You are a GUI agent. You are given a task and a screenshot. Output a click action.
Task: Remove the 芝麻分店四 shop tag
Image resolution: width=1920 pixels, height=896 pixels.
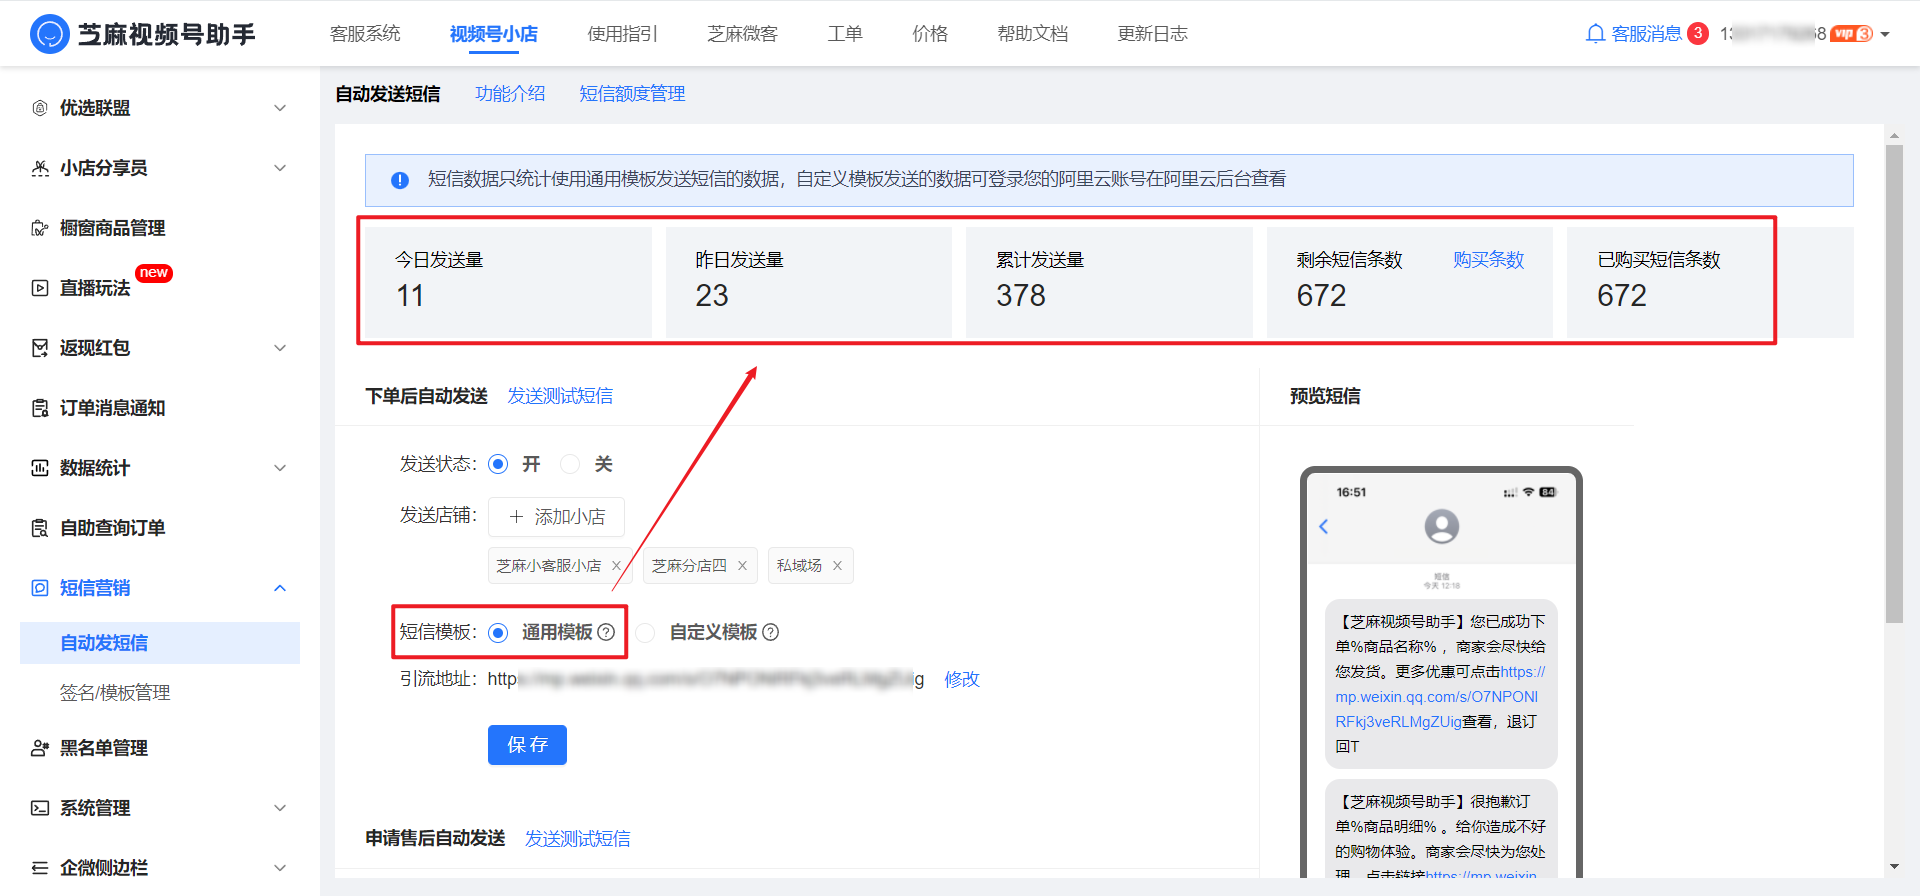[x=742, y=566]
